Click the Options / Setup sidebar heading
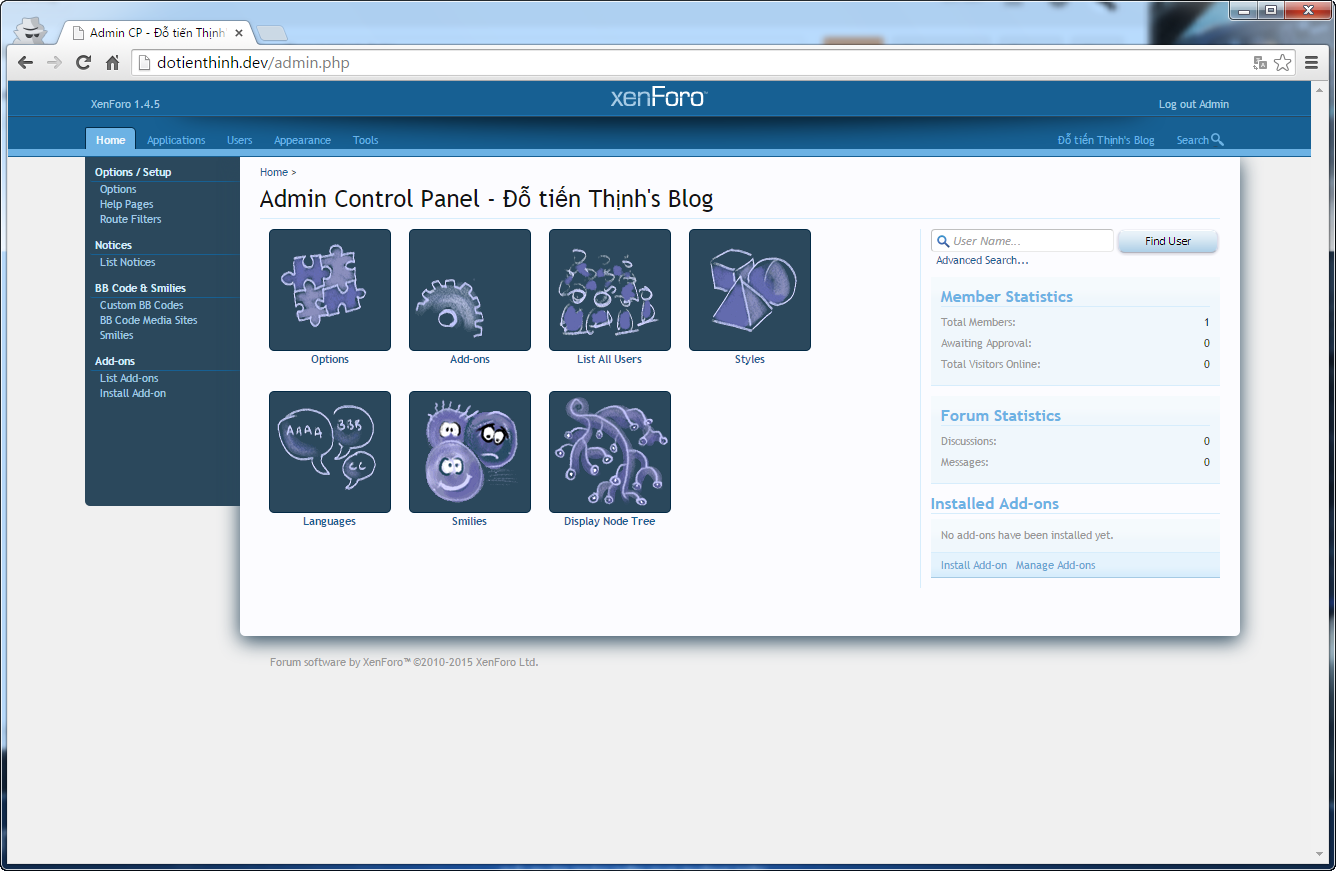Screen dimensions: 1336x871 (x=133, y=172)
